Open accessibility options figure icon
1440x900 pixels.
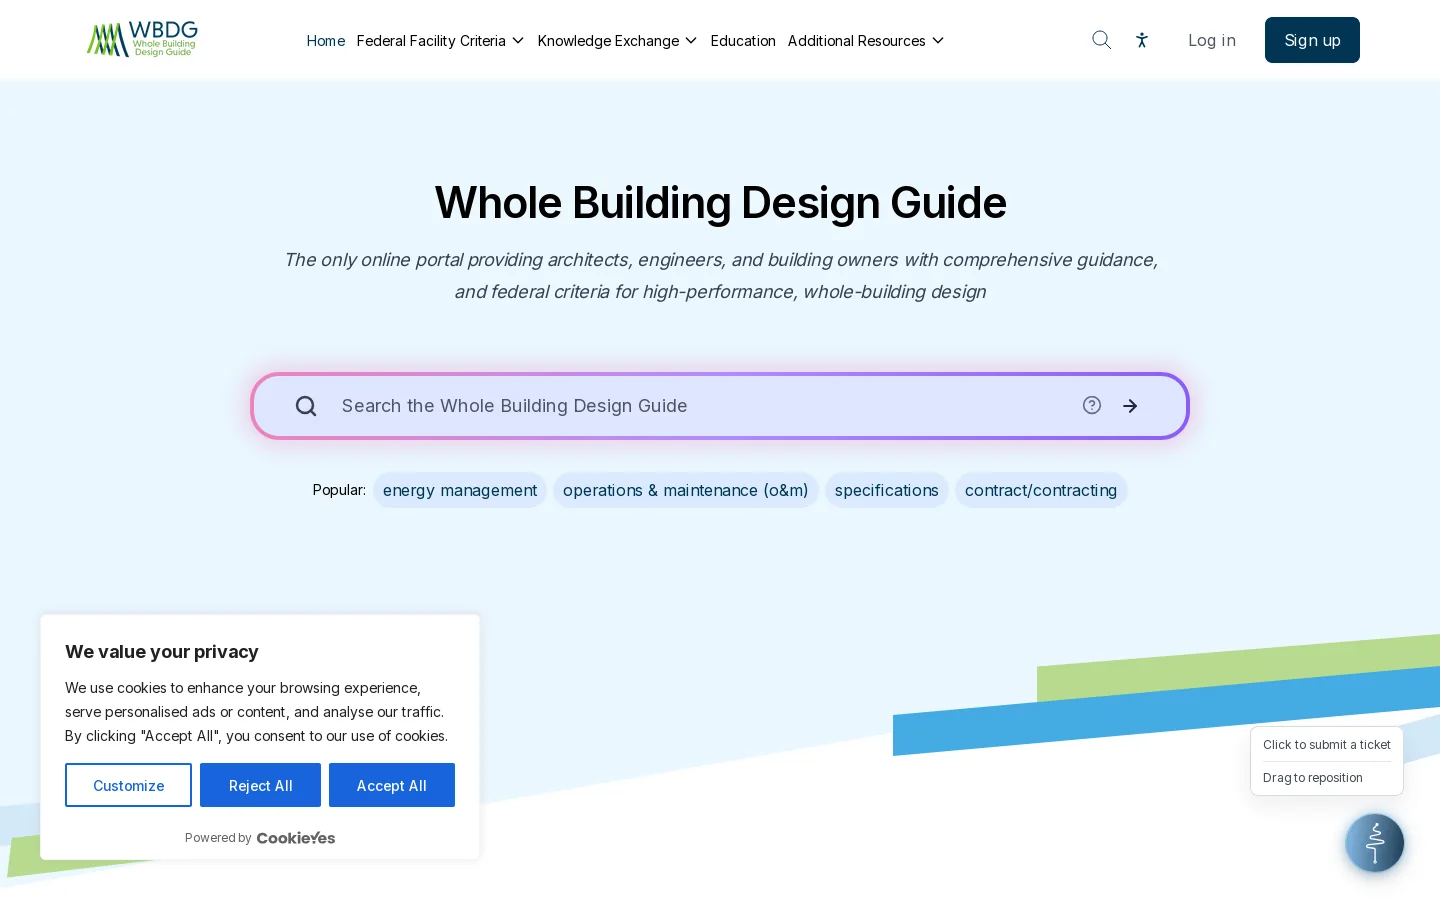(x=1142, y=40)
